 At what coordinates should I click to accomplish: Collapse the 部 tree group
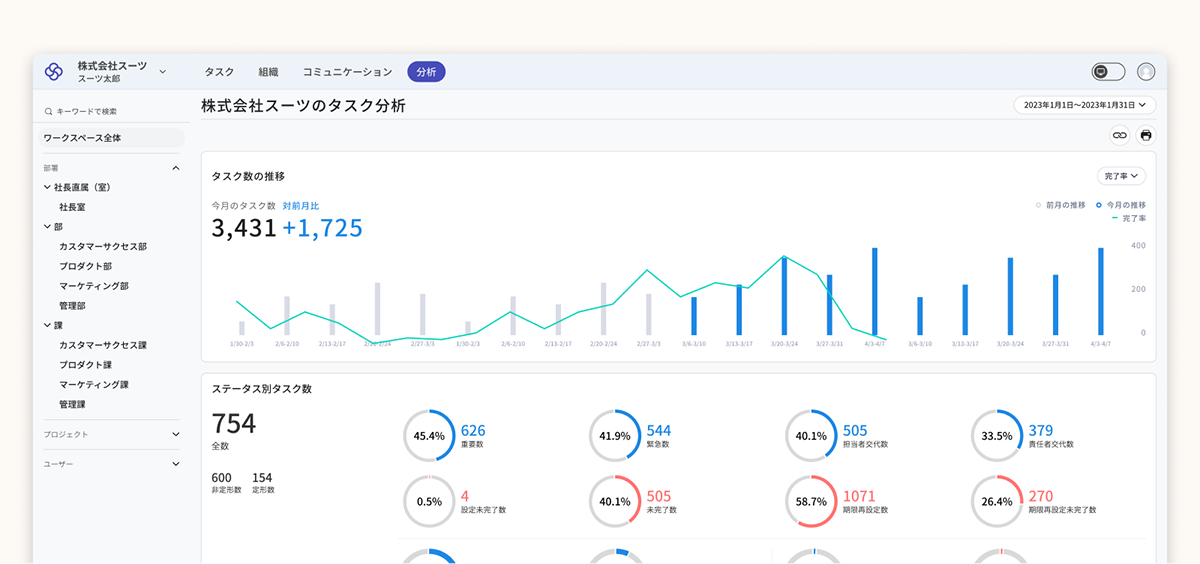point(47,226)
